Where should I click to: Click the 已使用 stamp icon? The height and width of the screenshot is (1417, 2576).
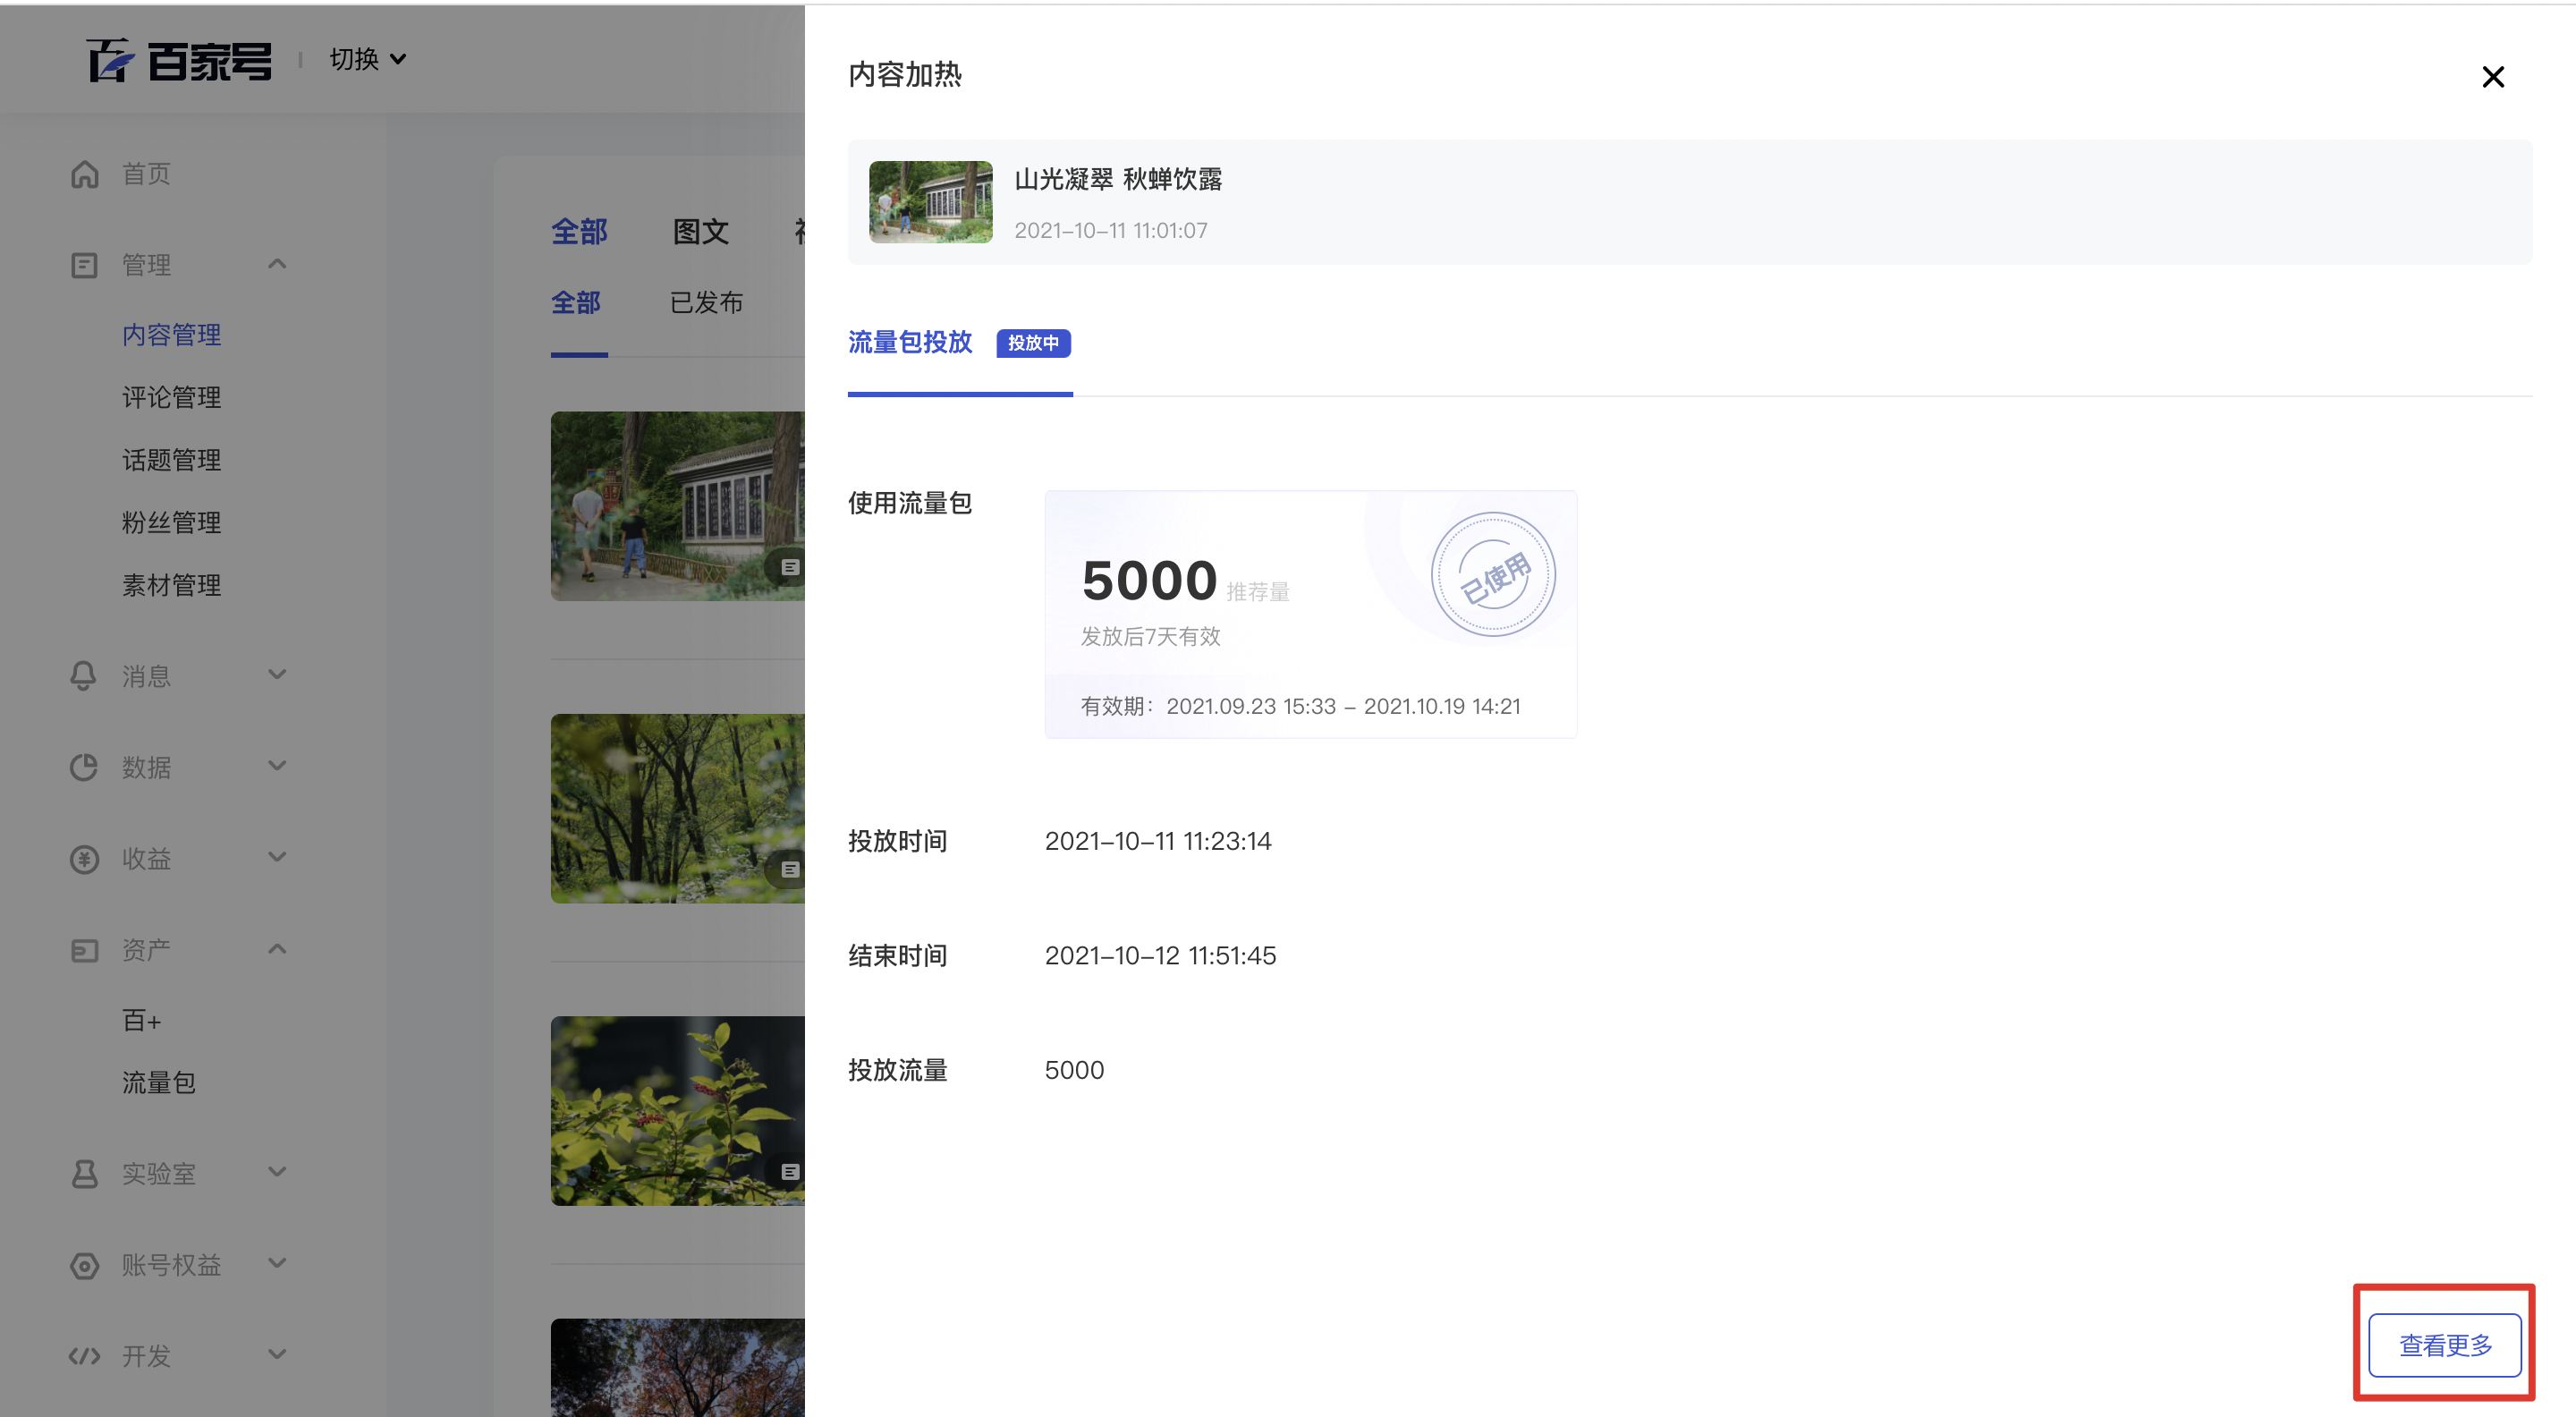point(1493,575)
